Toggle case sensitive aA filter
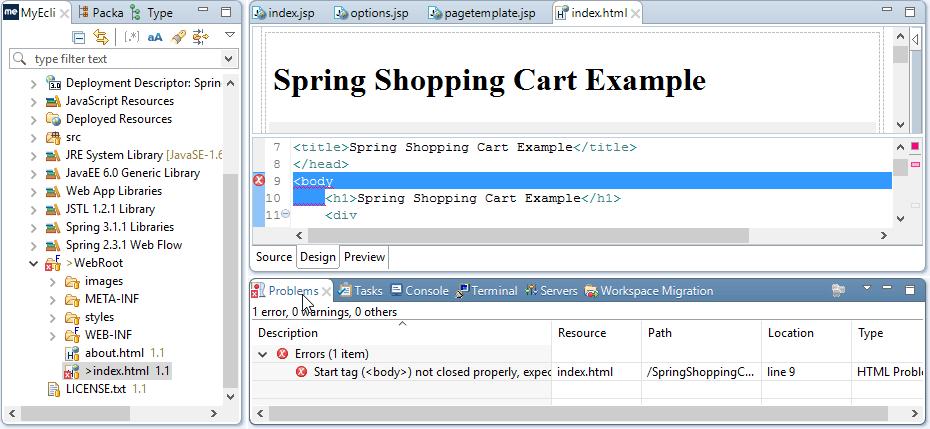 coord(155,37)
